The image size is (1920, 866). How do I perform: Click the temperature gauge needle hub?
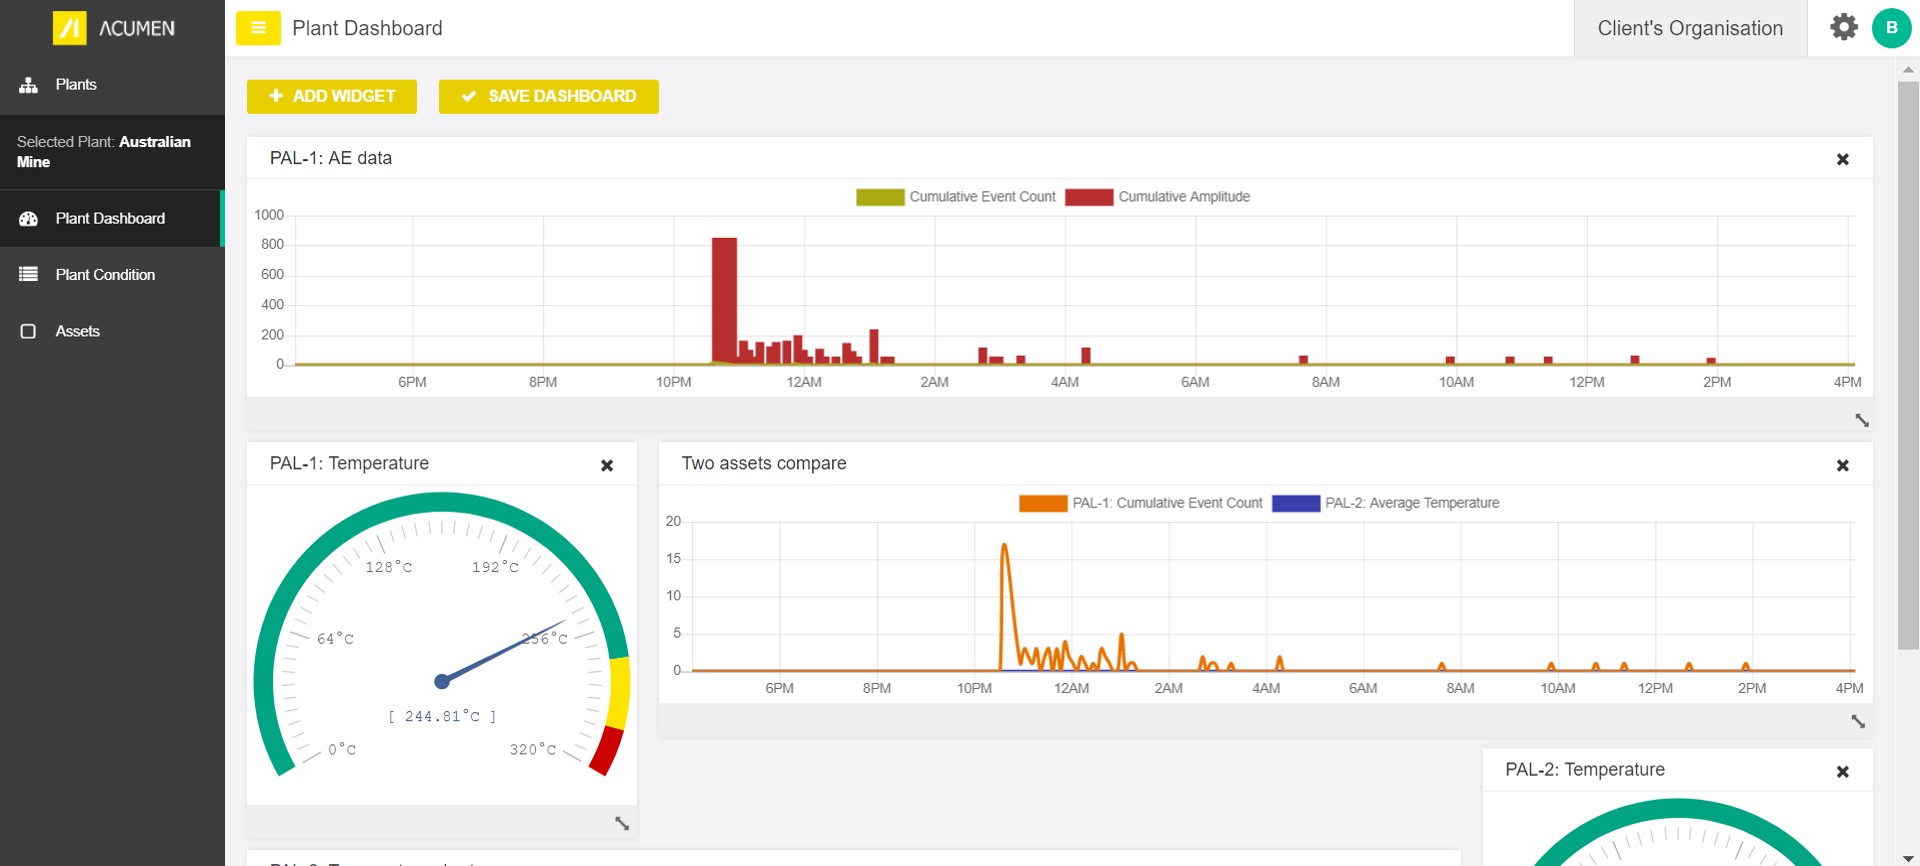pos(442,682)
